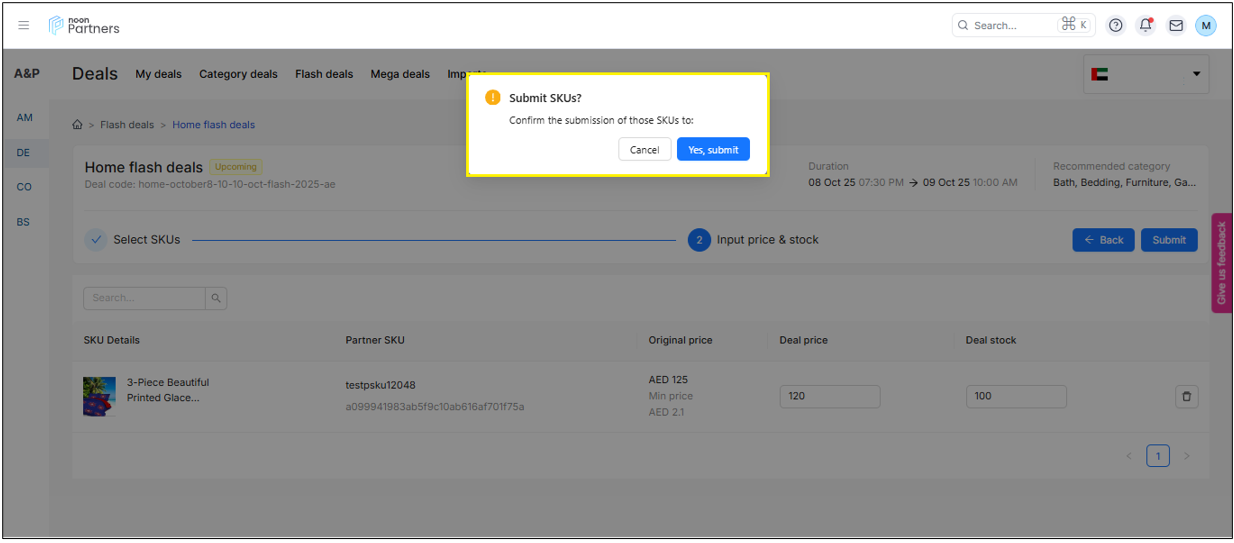This screenshot has height=543, width=1234.
Task: Confirm with Yes, submit button
Action: pos(713,150)
